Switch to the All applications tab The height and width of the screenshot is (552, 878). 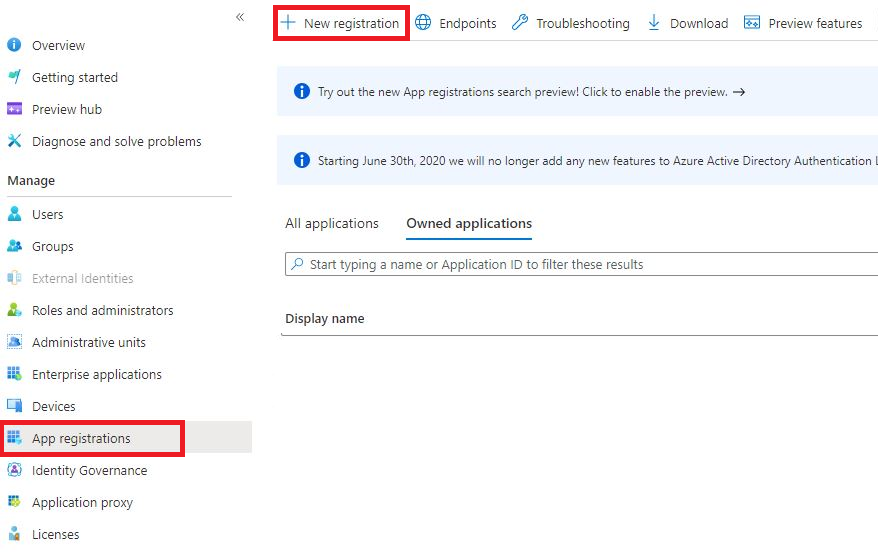(331, 223)
